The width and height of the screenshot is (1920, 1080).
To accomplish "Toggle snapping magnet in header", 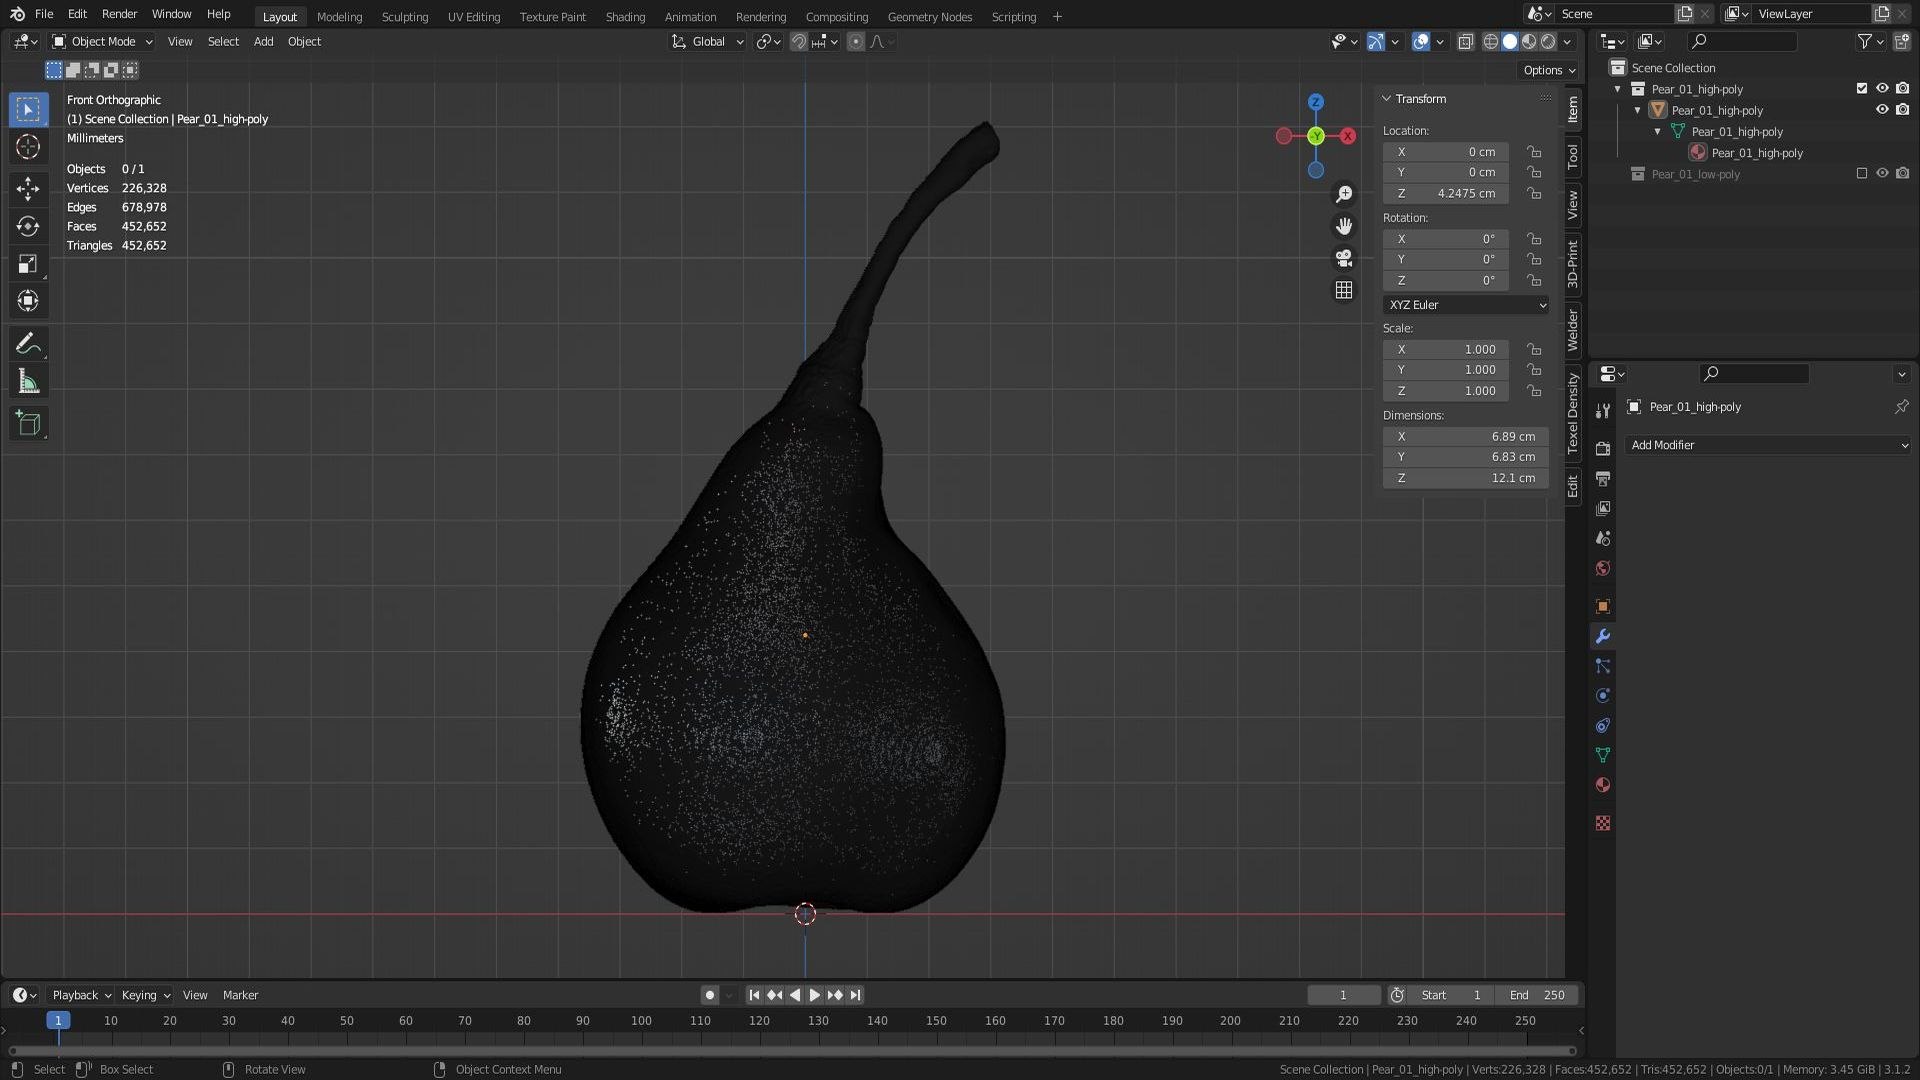I will (799, 42).
